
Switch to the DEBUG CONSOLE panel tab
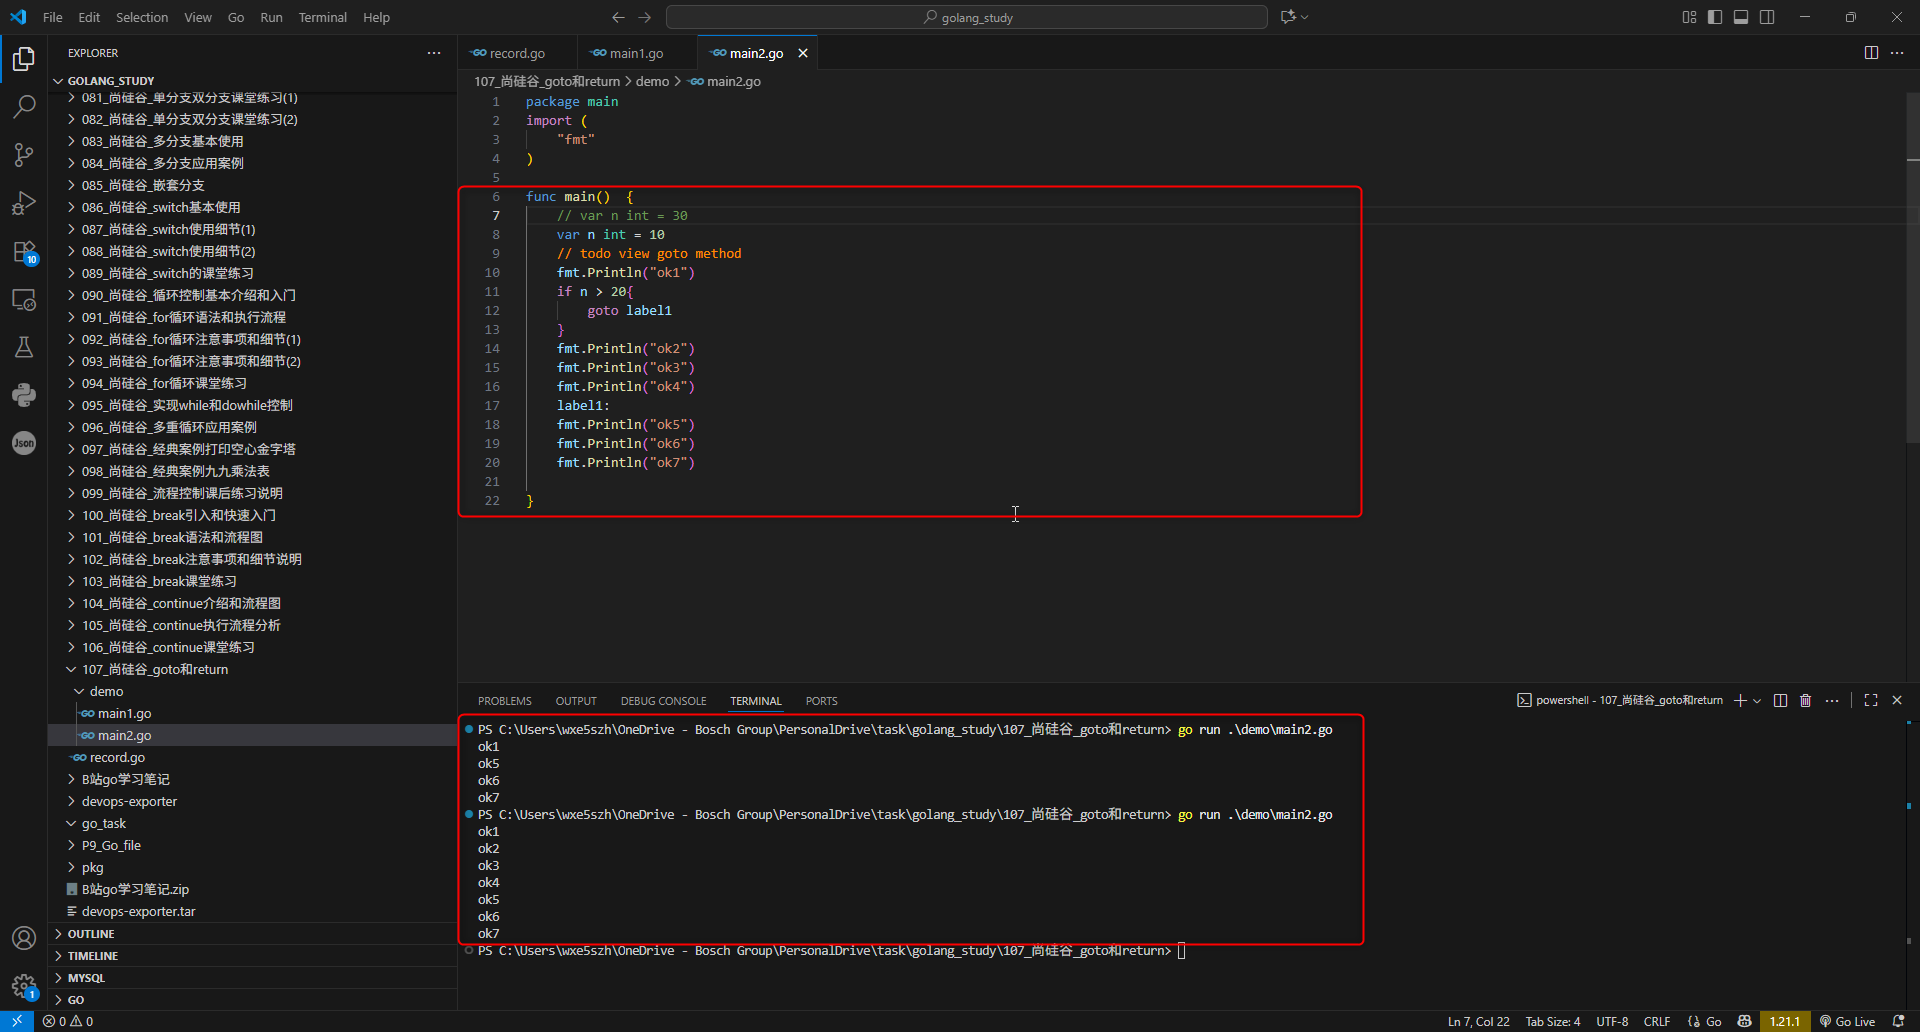click(663, 701)
